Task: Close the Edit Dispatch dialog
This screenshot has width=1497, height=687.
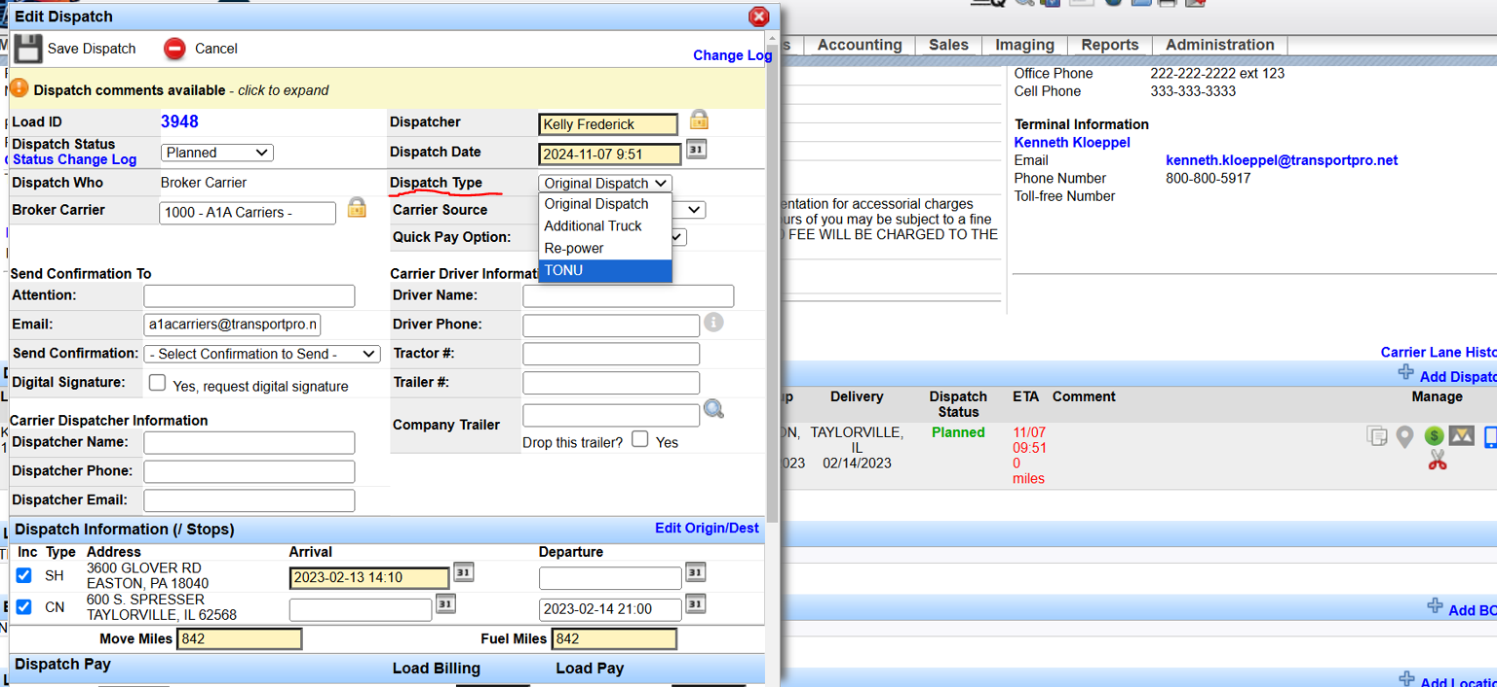Action: point(759,16)
